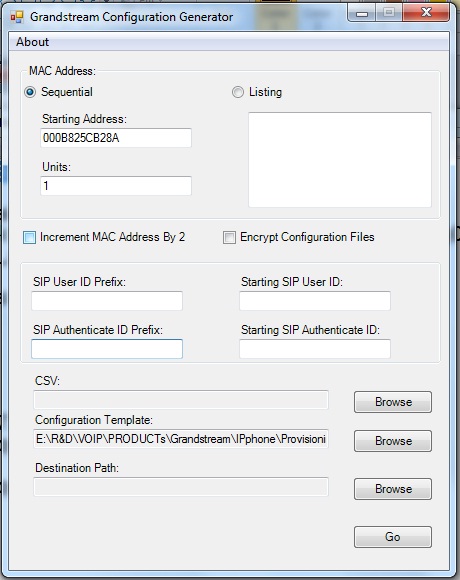This screenshot has width=460, height=580.
Task: Enable Increment MAC Address By 2
Action: pyautogui.click(x=30, y=237)
